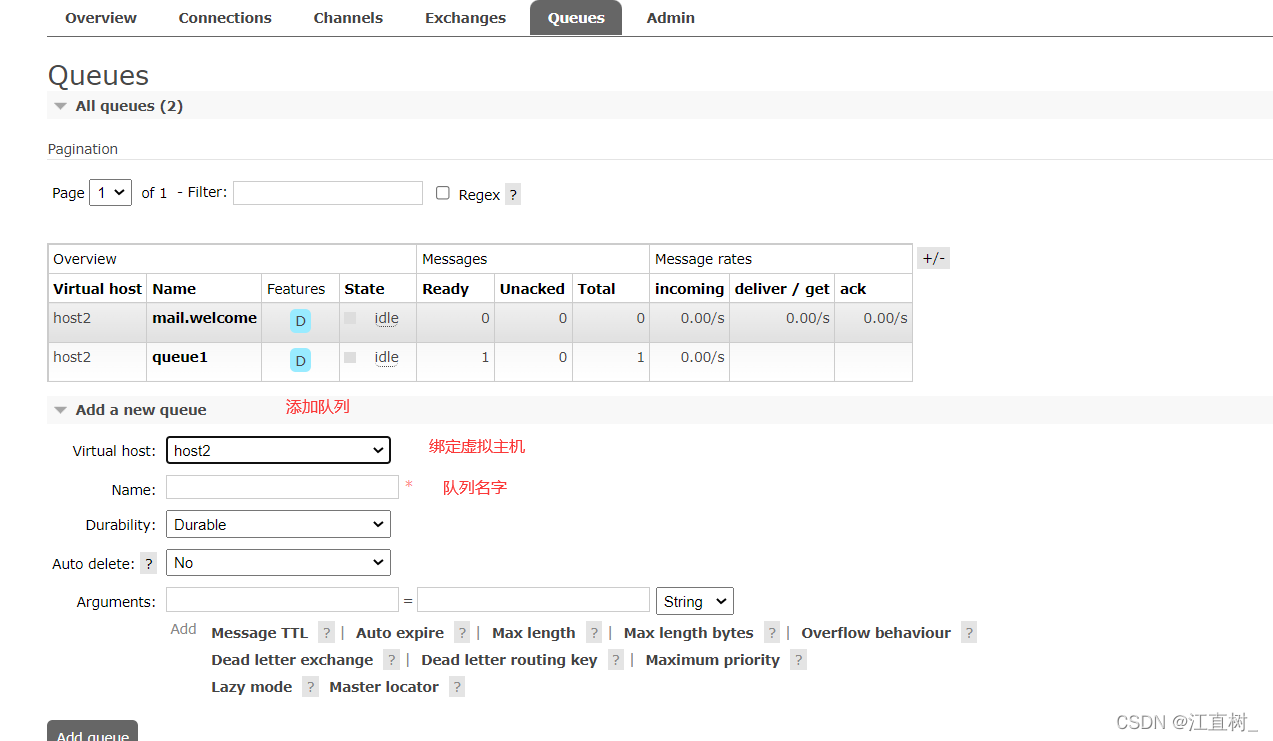The image size is (1273, 741).
Task: Sort by incoming rate column
Action: coord(689,289)
